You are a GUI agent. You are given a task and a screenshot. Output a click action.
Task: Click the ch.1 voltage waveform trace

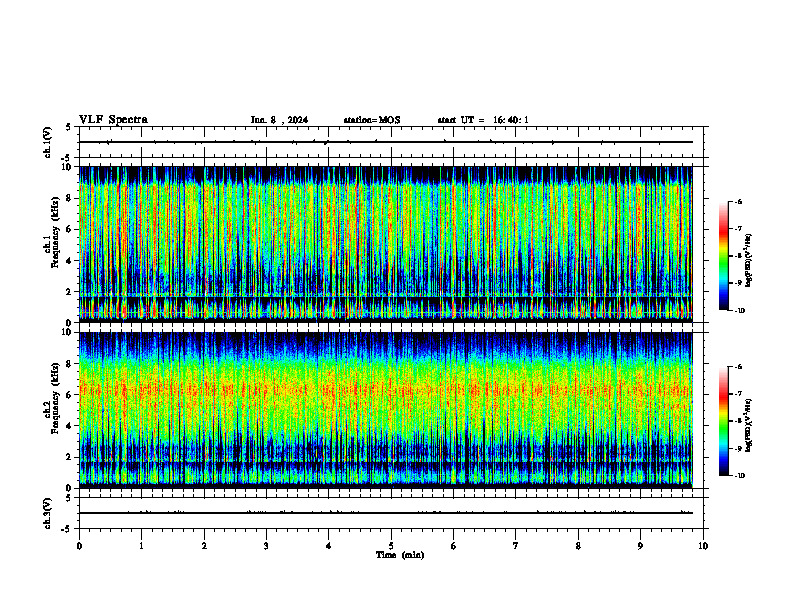coord(386,142)
